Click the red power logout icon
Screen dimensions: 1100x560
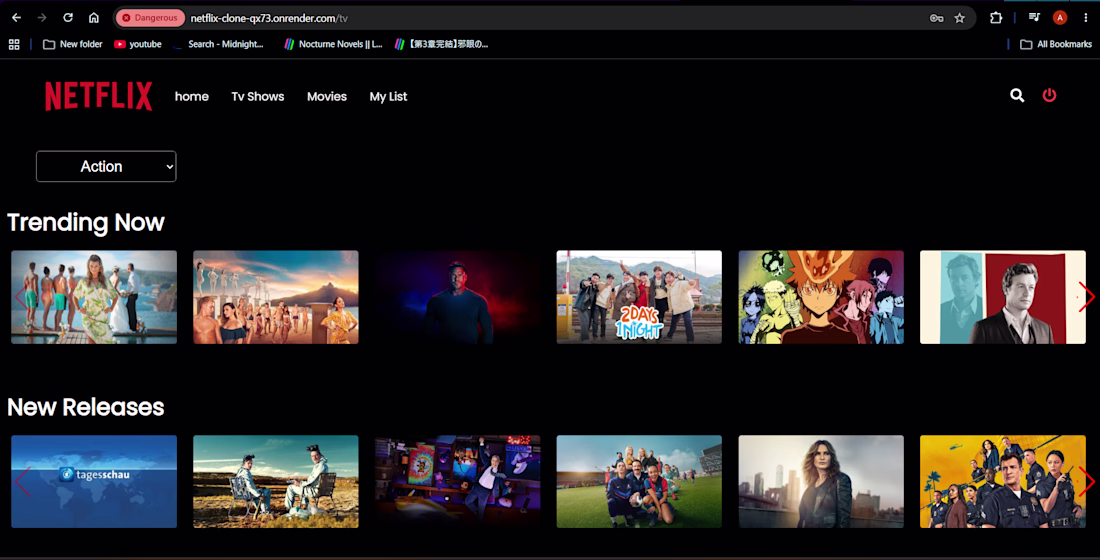click(x=1049, y=95)
